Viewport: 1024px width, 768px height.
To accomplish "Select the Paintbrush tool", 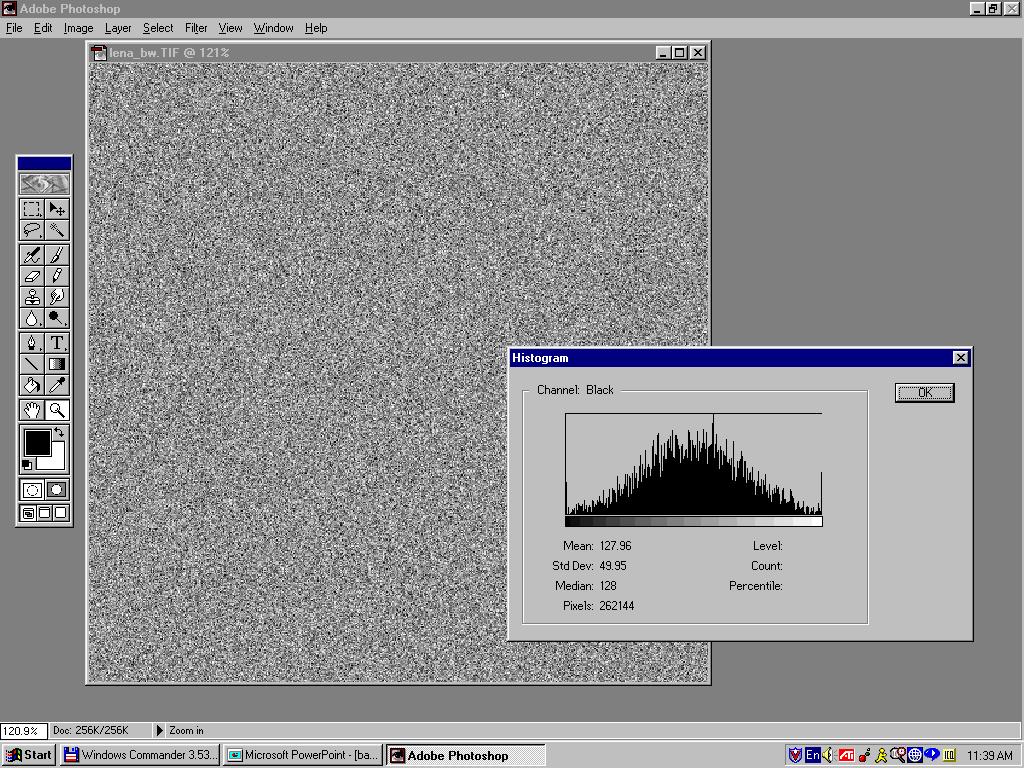I will pos(57,255).
